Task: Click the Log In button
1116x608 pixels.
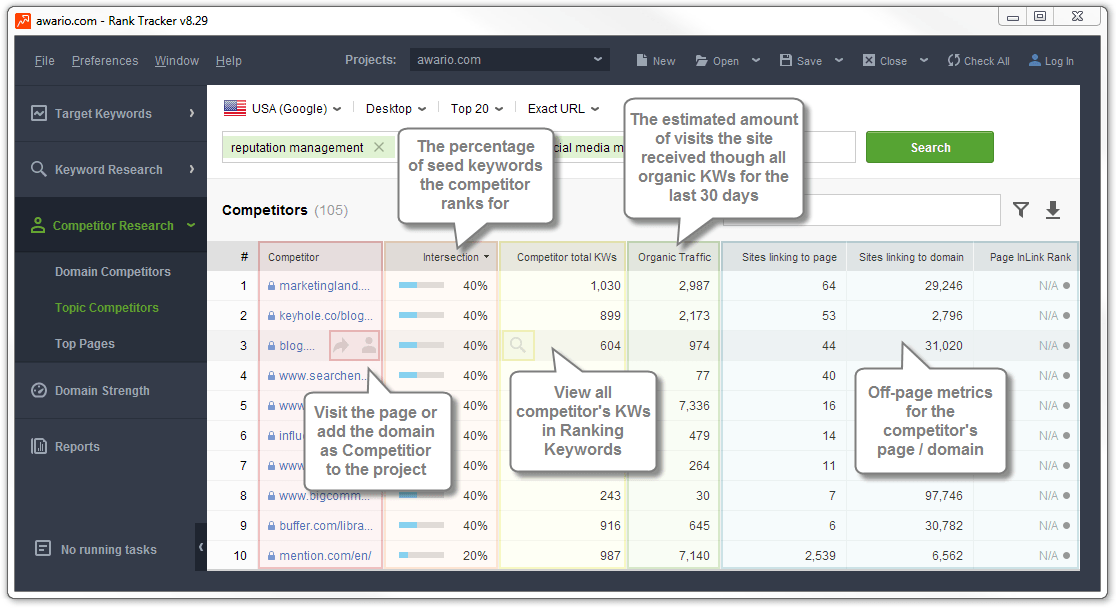Action: coord(1051,61)
